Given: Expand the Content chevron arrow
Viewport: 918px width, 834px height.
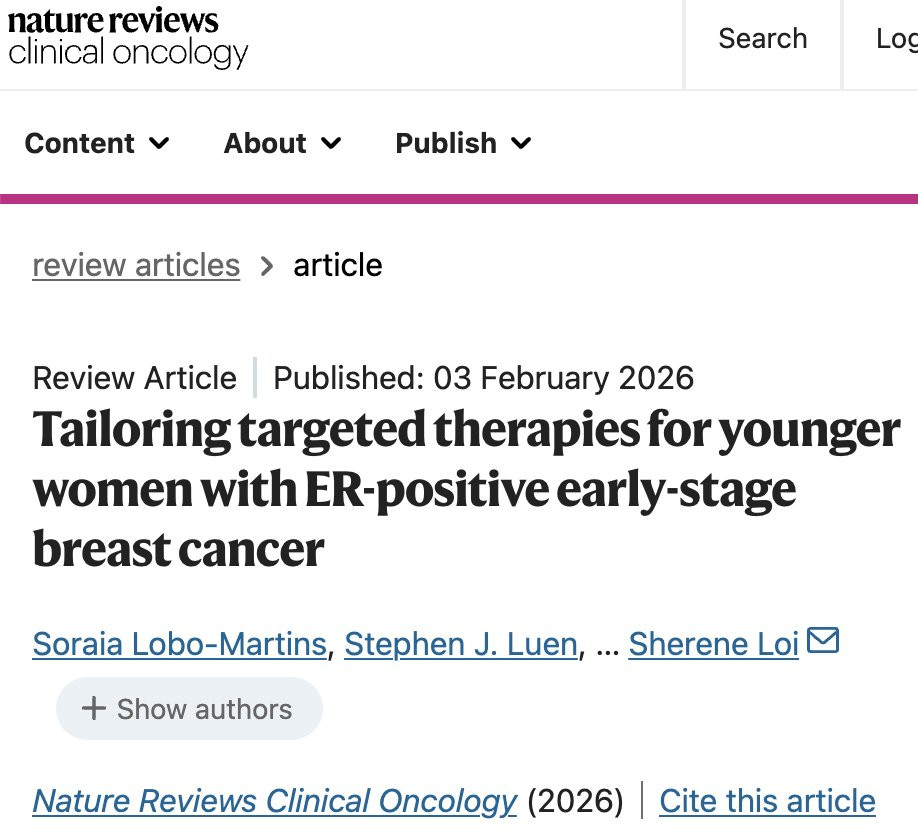Looking at the screenshot, I should (x=159, y=143).
